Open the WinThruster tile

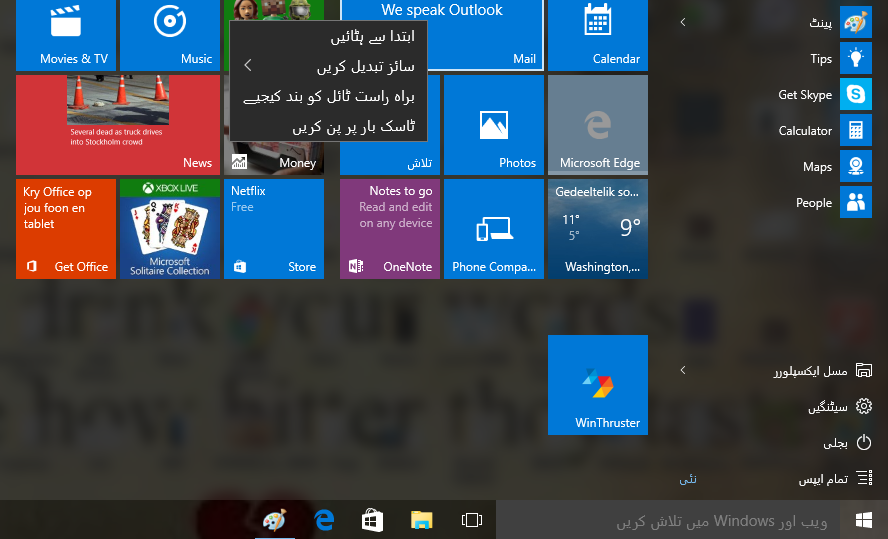(x=598, y=385)
